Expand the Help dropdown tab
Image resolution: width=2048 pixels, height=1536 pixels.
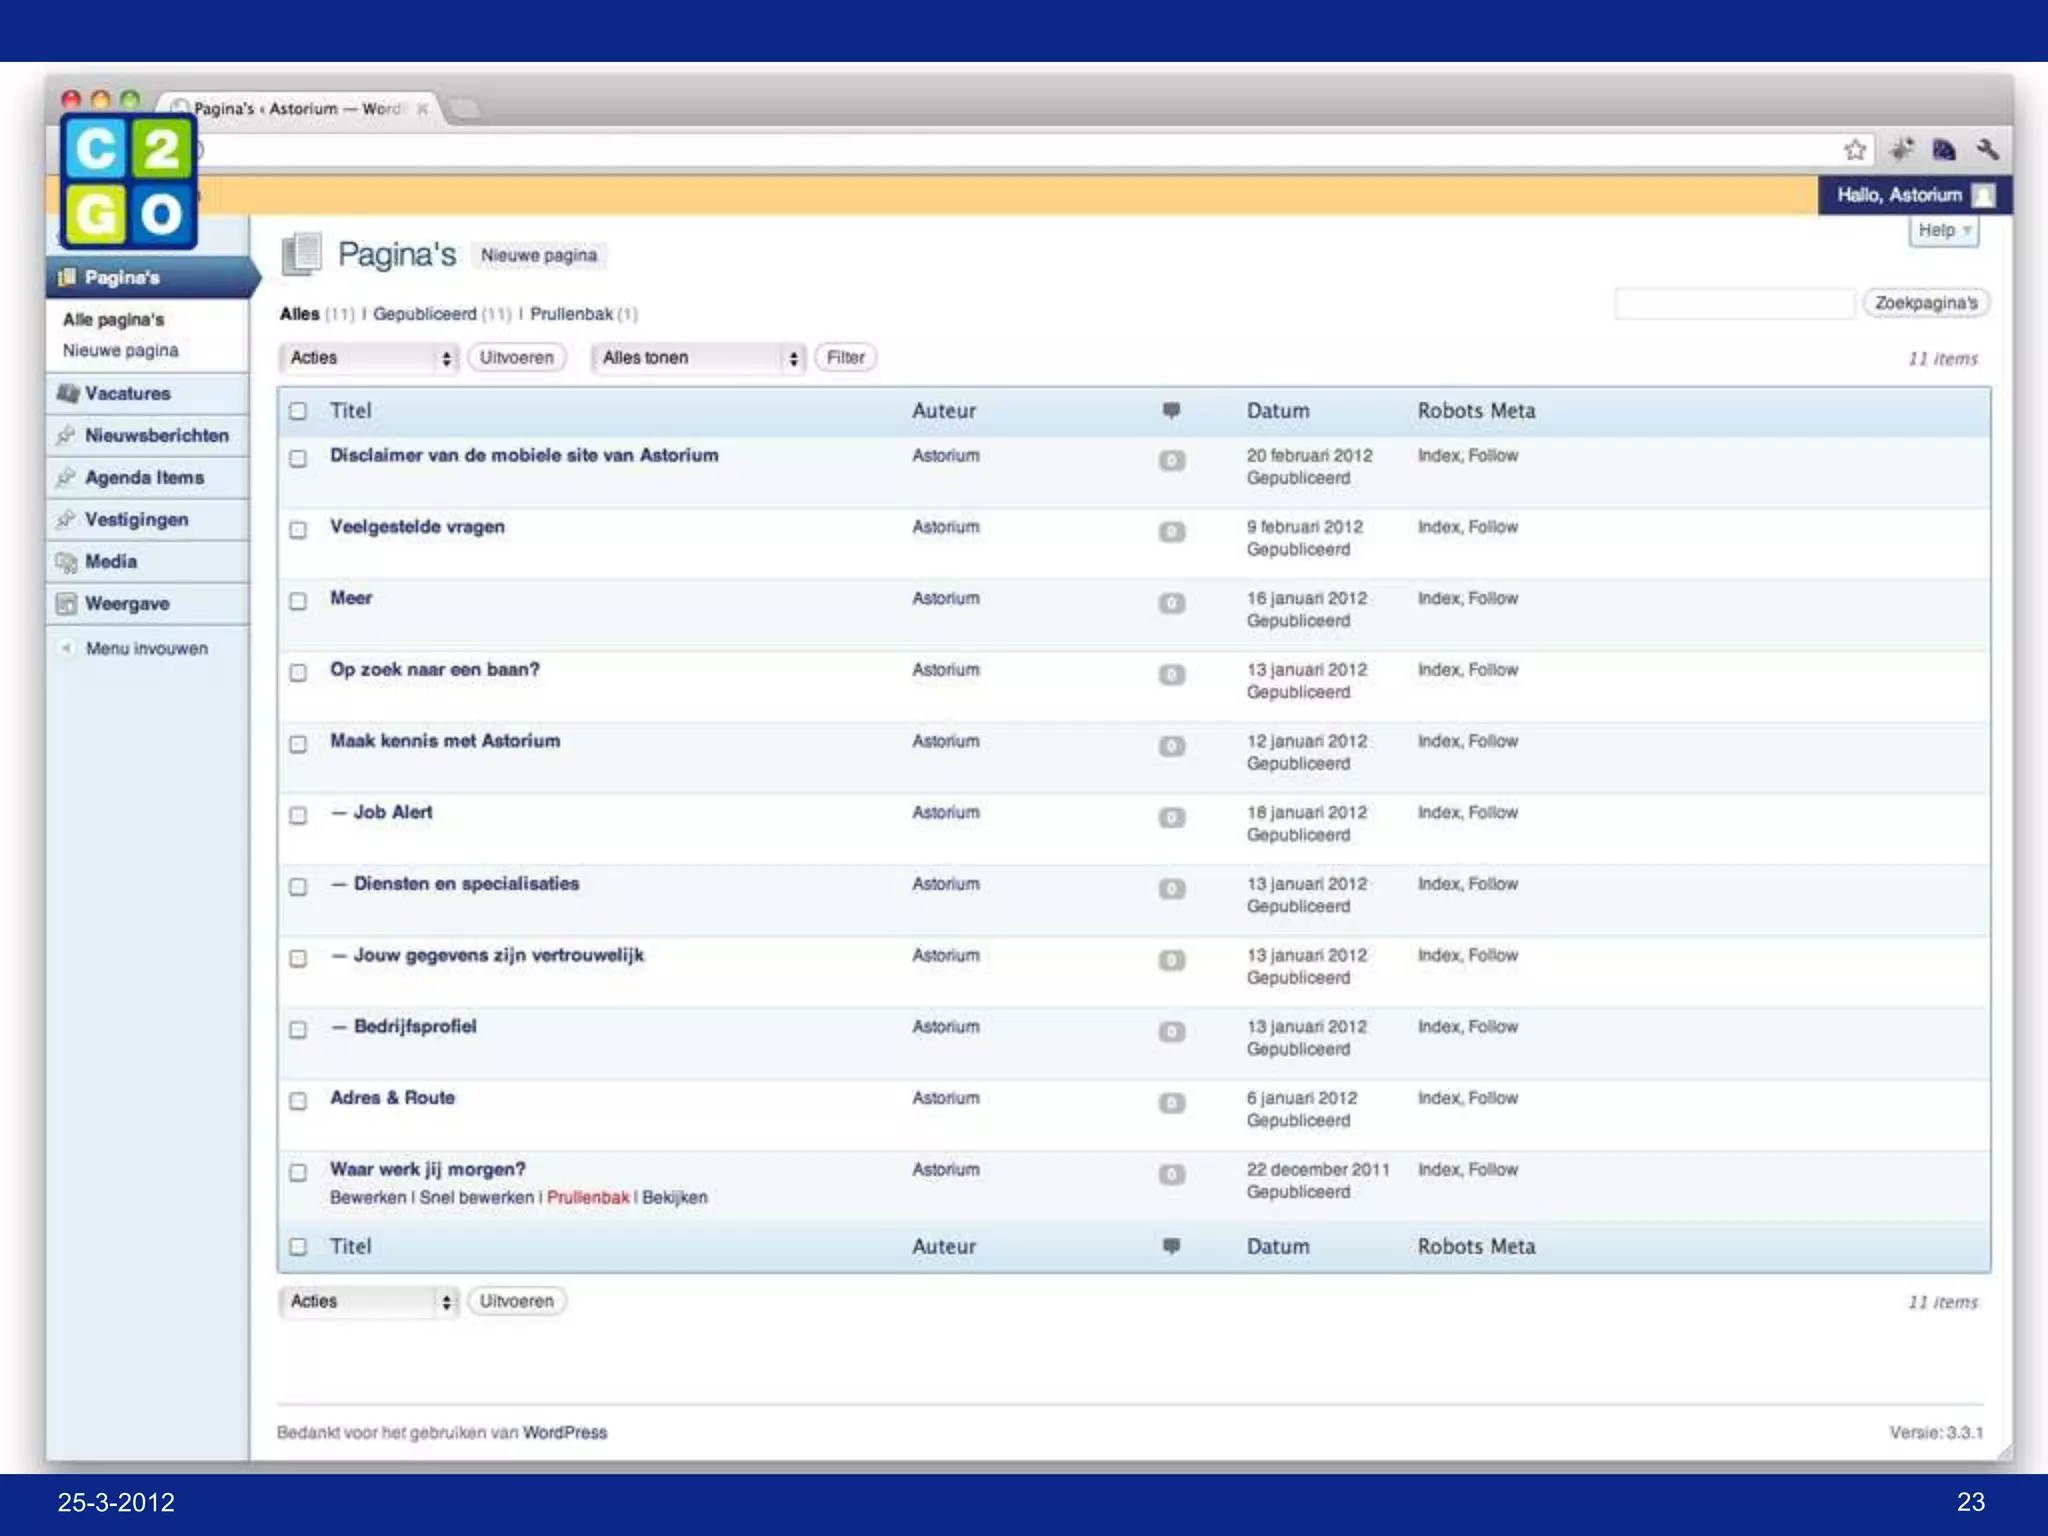pyautogui.click(x=1943, y=231)
